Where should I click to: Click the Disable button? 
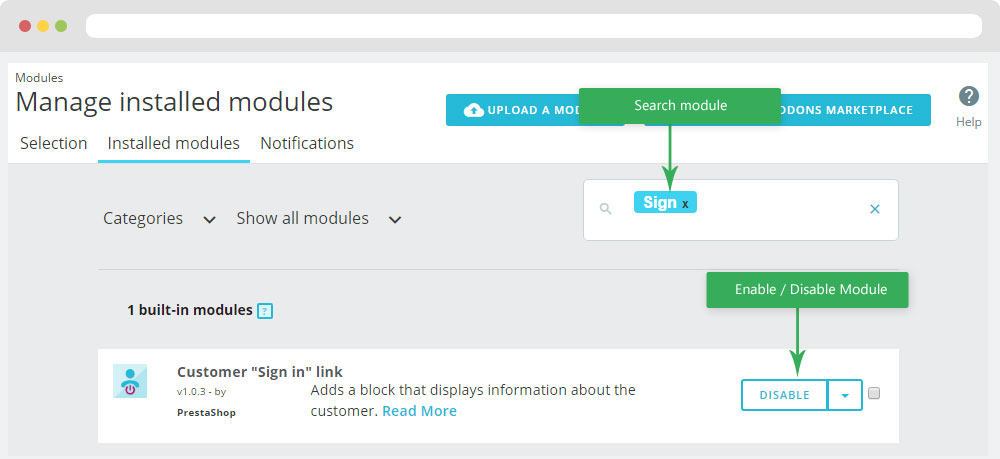coord(784,395)
